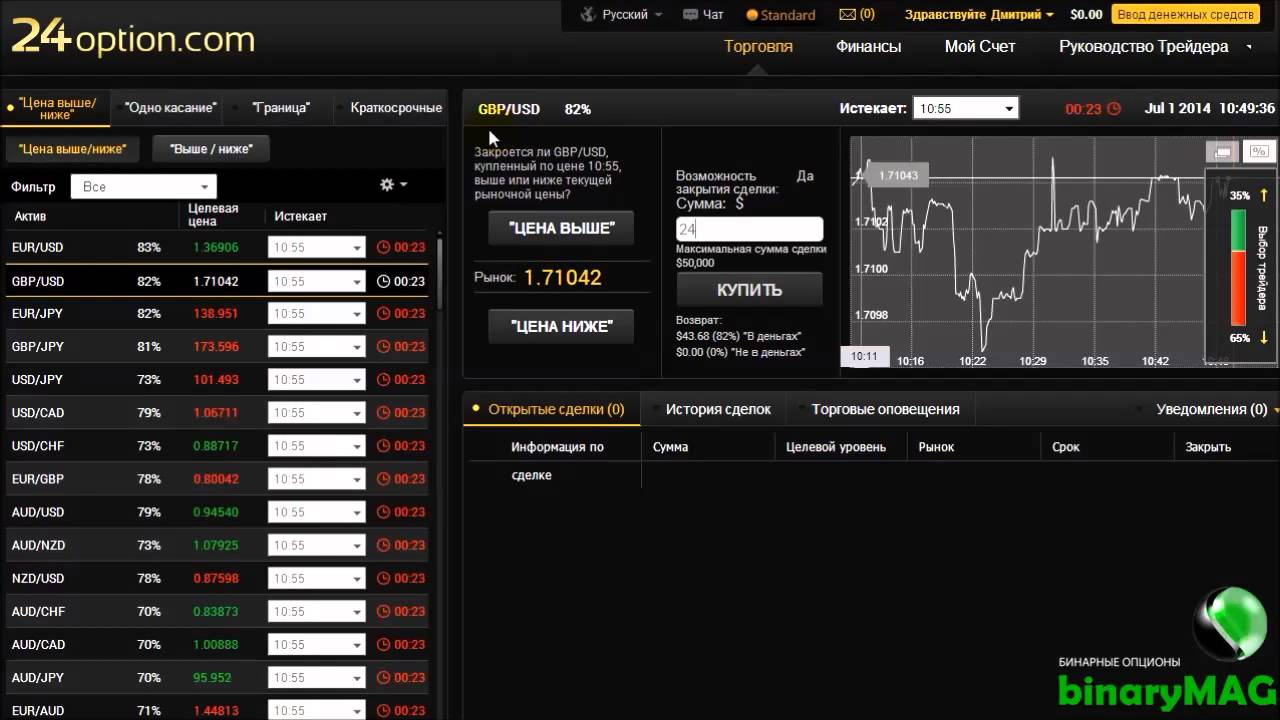Click the clock icon in EUR/JPY row

pos(384,313)
